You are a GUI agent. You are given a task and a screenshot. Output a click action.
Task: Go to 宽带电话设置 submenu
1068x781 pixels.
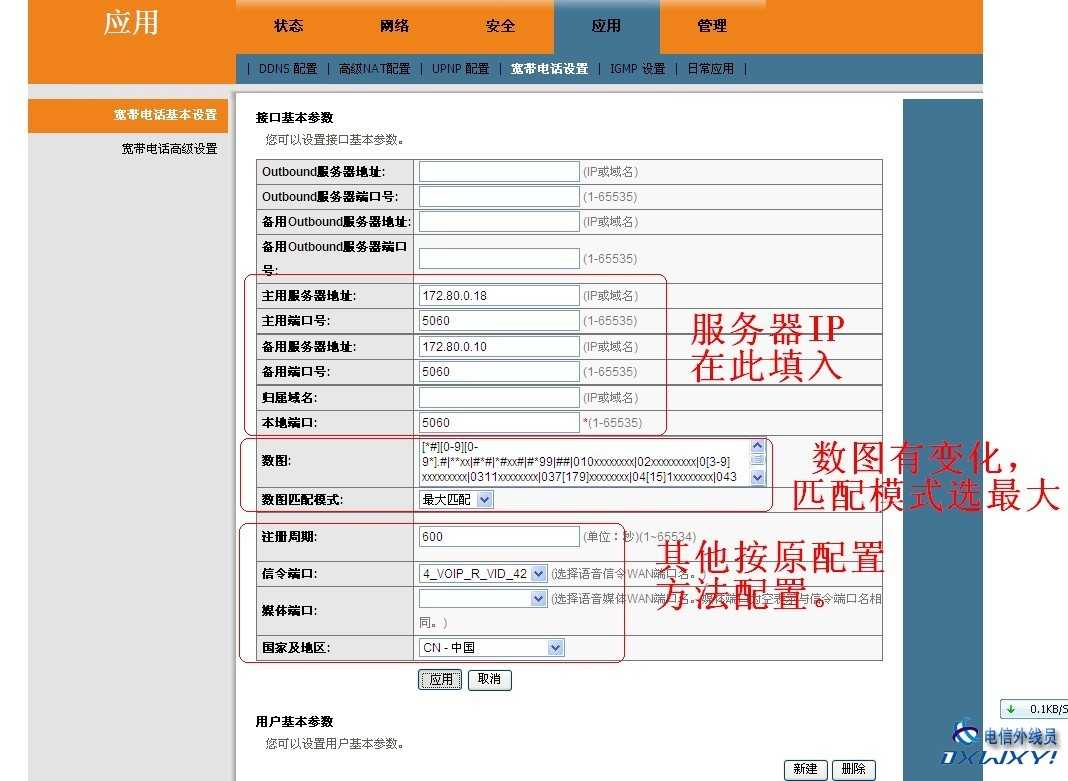coord(549,69)
